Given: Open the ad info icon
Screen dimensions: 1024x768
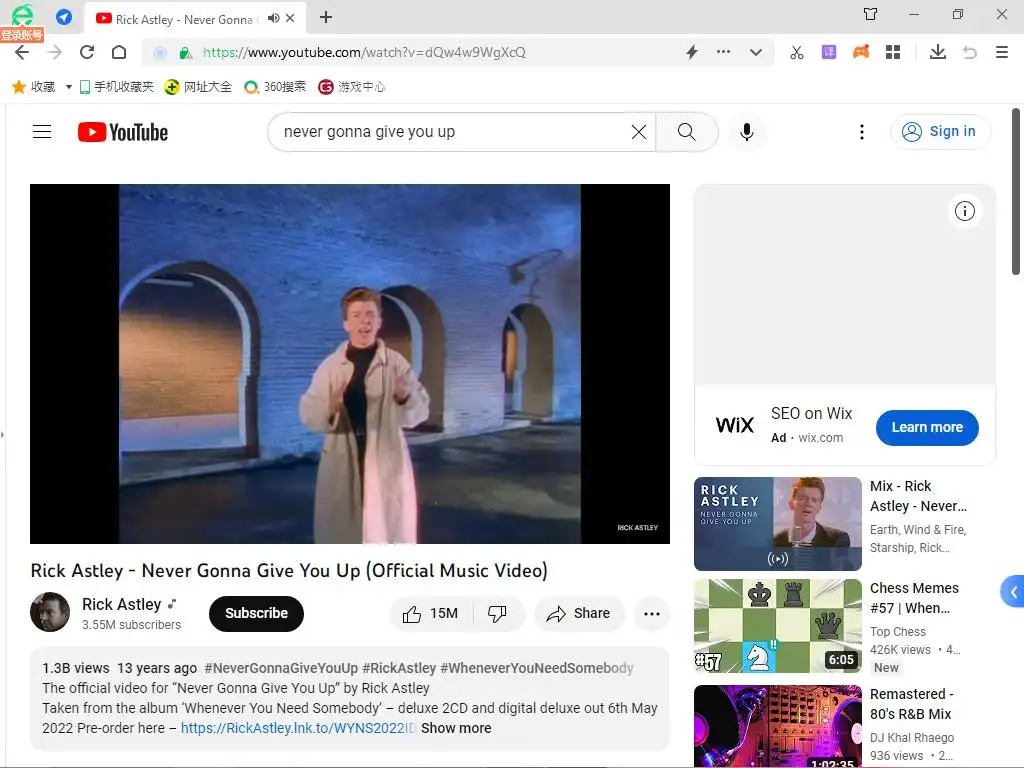Looking at the screenshot, I should pos(965,211).
